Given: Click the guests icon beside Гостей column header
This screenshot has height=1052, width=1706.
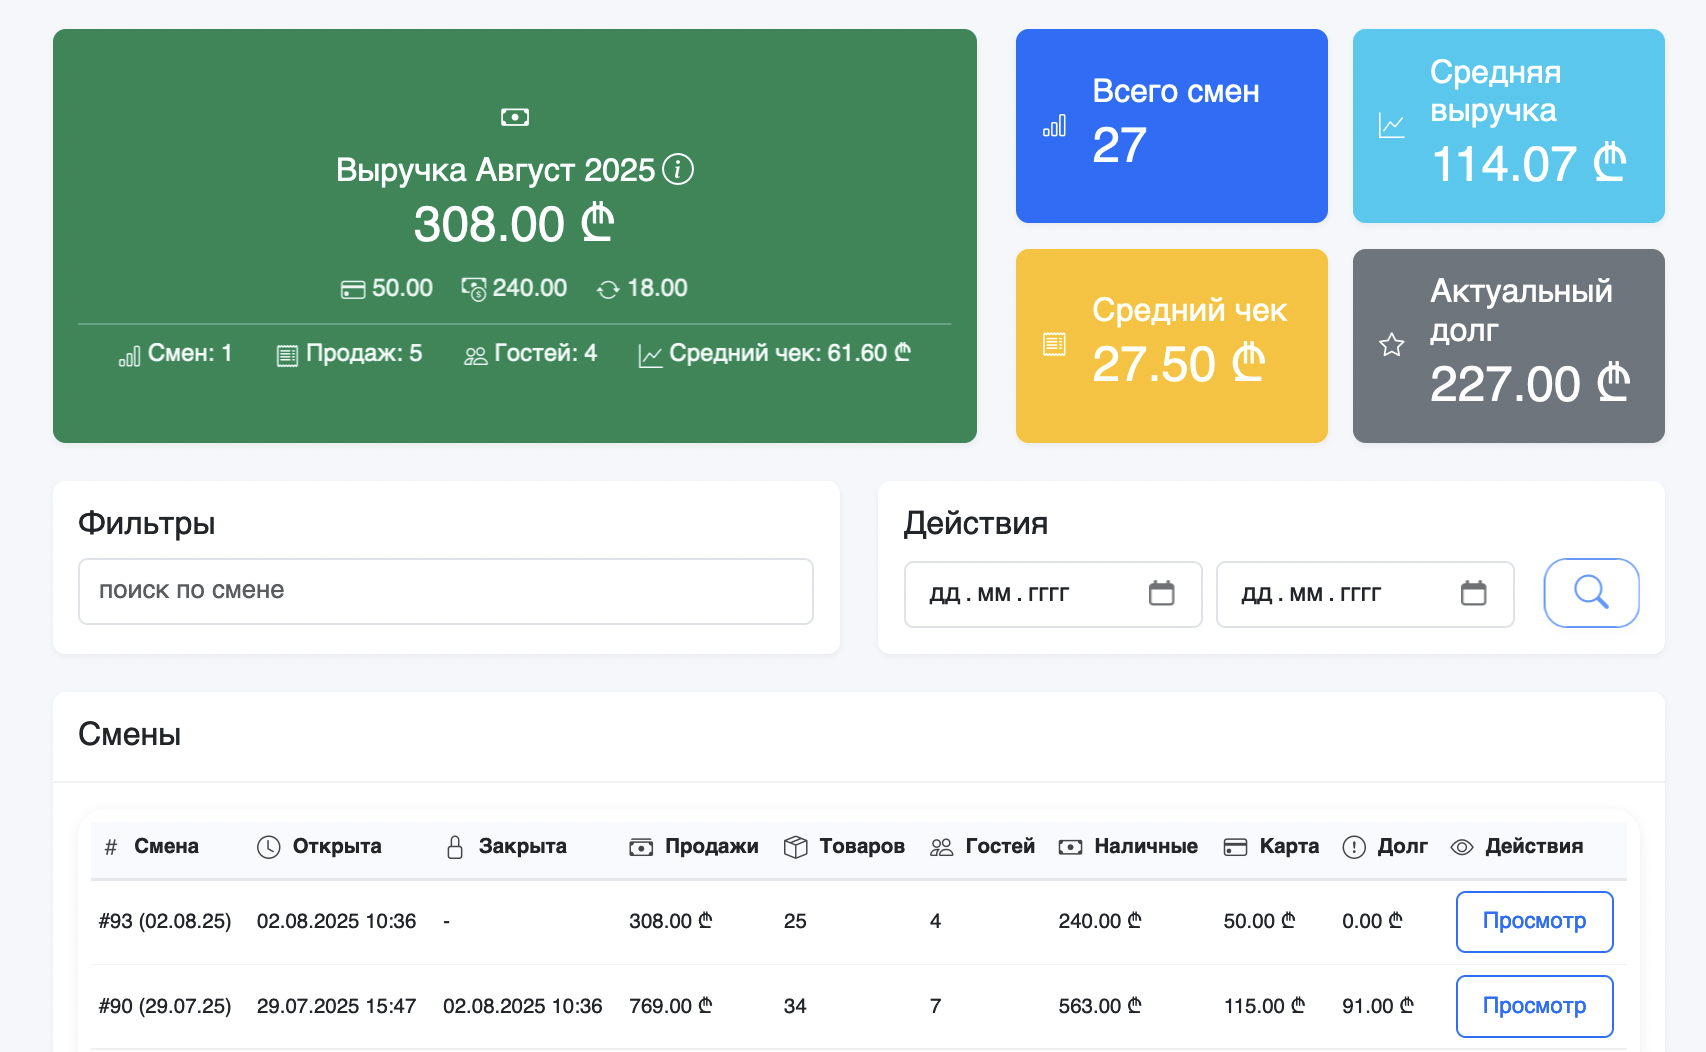Looking at the screenshot, I should coord(940,846).
